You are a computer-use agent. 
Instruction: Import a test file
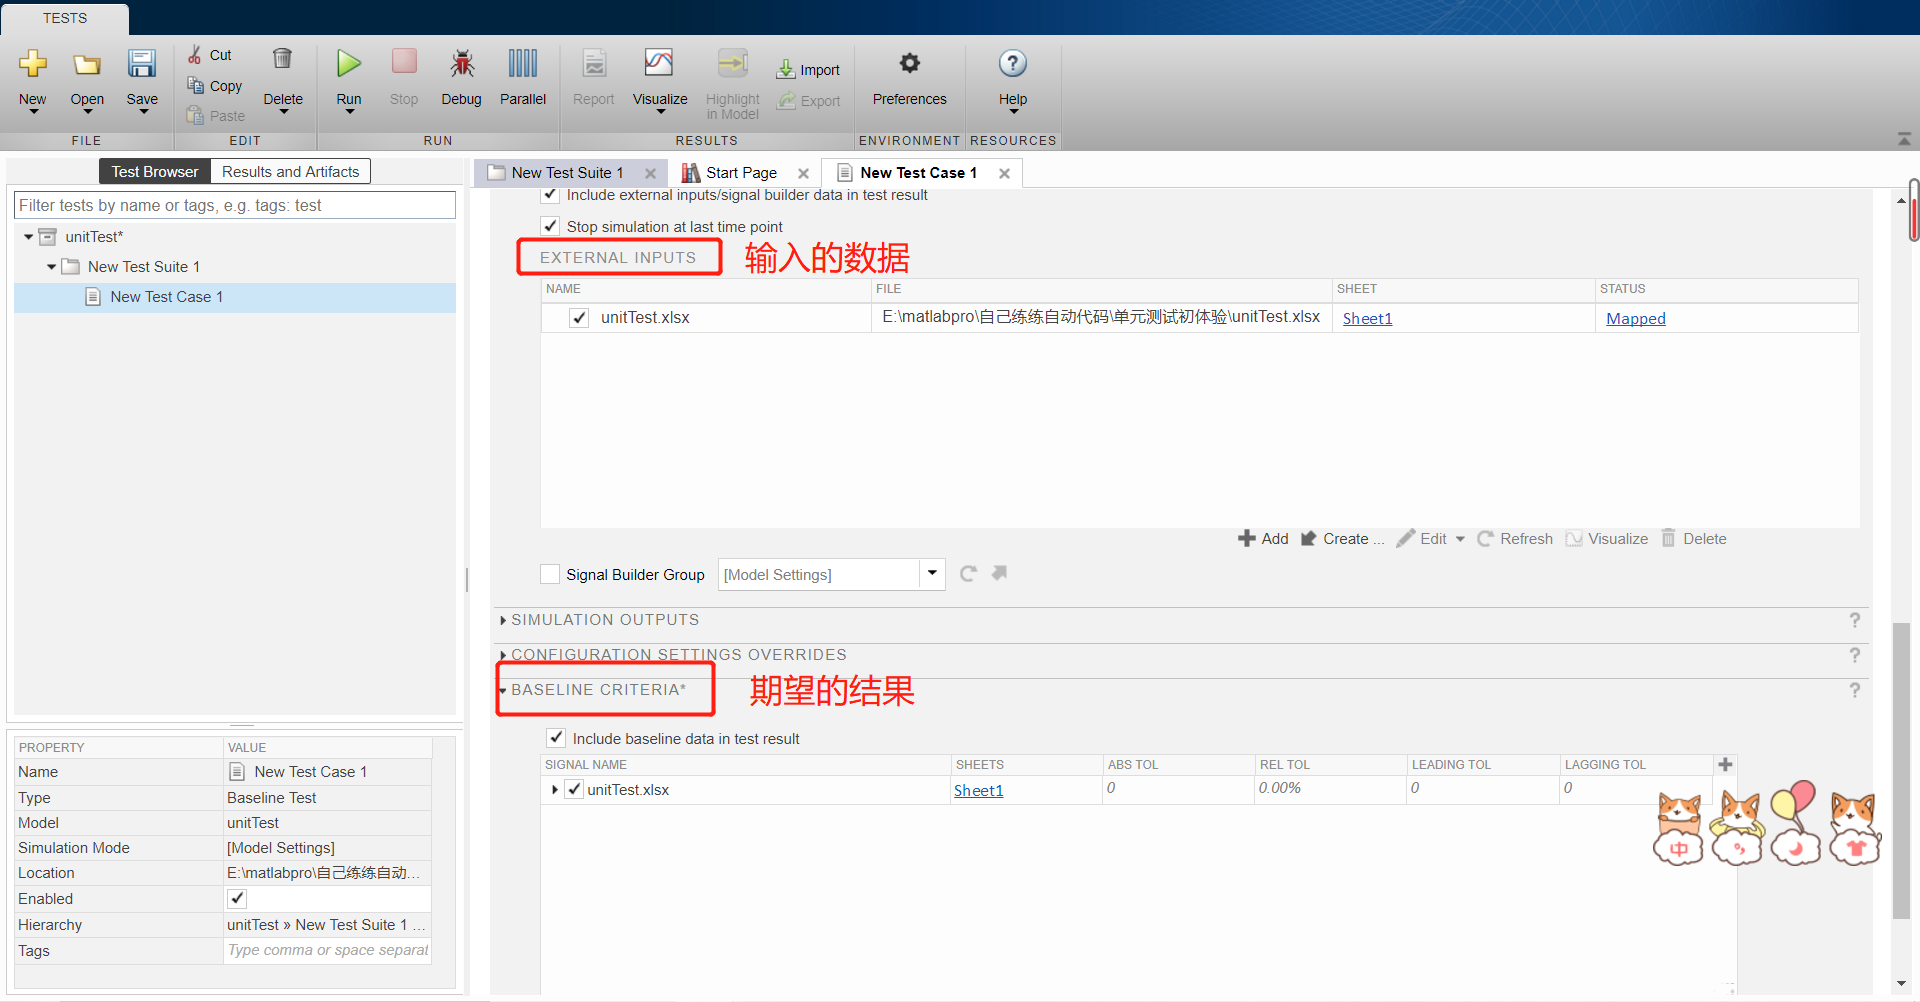pyautogui.click(x=808, y=67)
